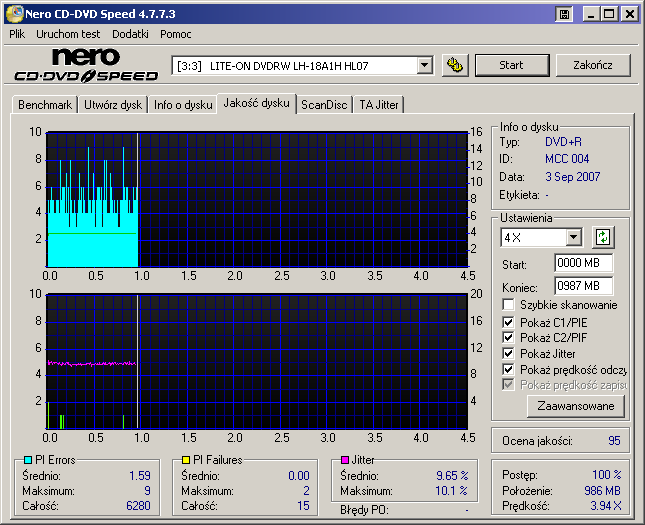This screenshot has width=645, height=525.
Task: Click the jitter and PIF graph area
Action: coord(257,362)
